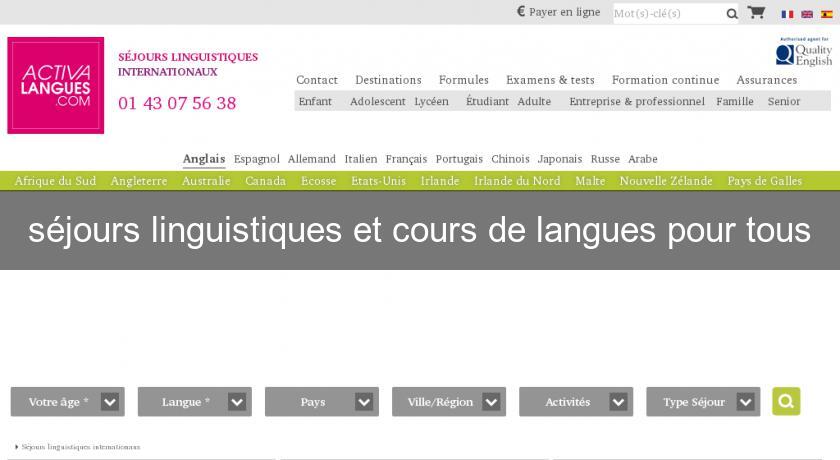
Task: Select the Arabe language tab
Action: point(642,159)
